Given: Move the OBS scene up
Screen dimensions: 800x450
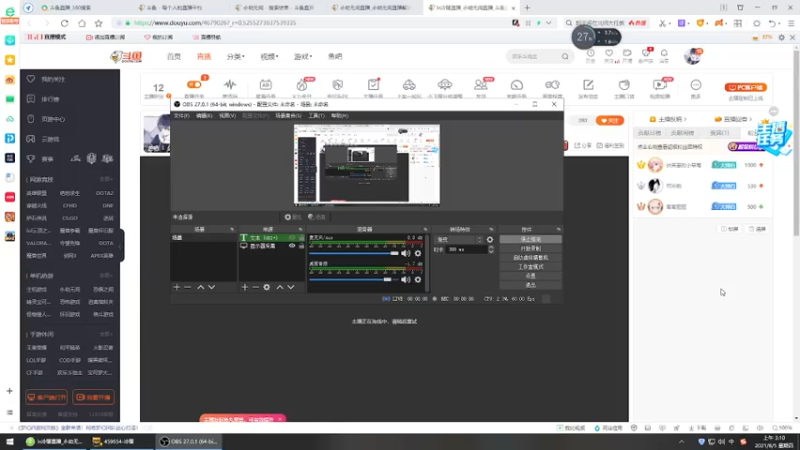Looking at the screenshot, I should [201, 287].
